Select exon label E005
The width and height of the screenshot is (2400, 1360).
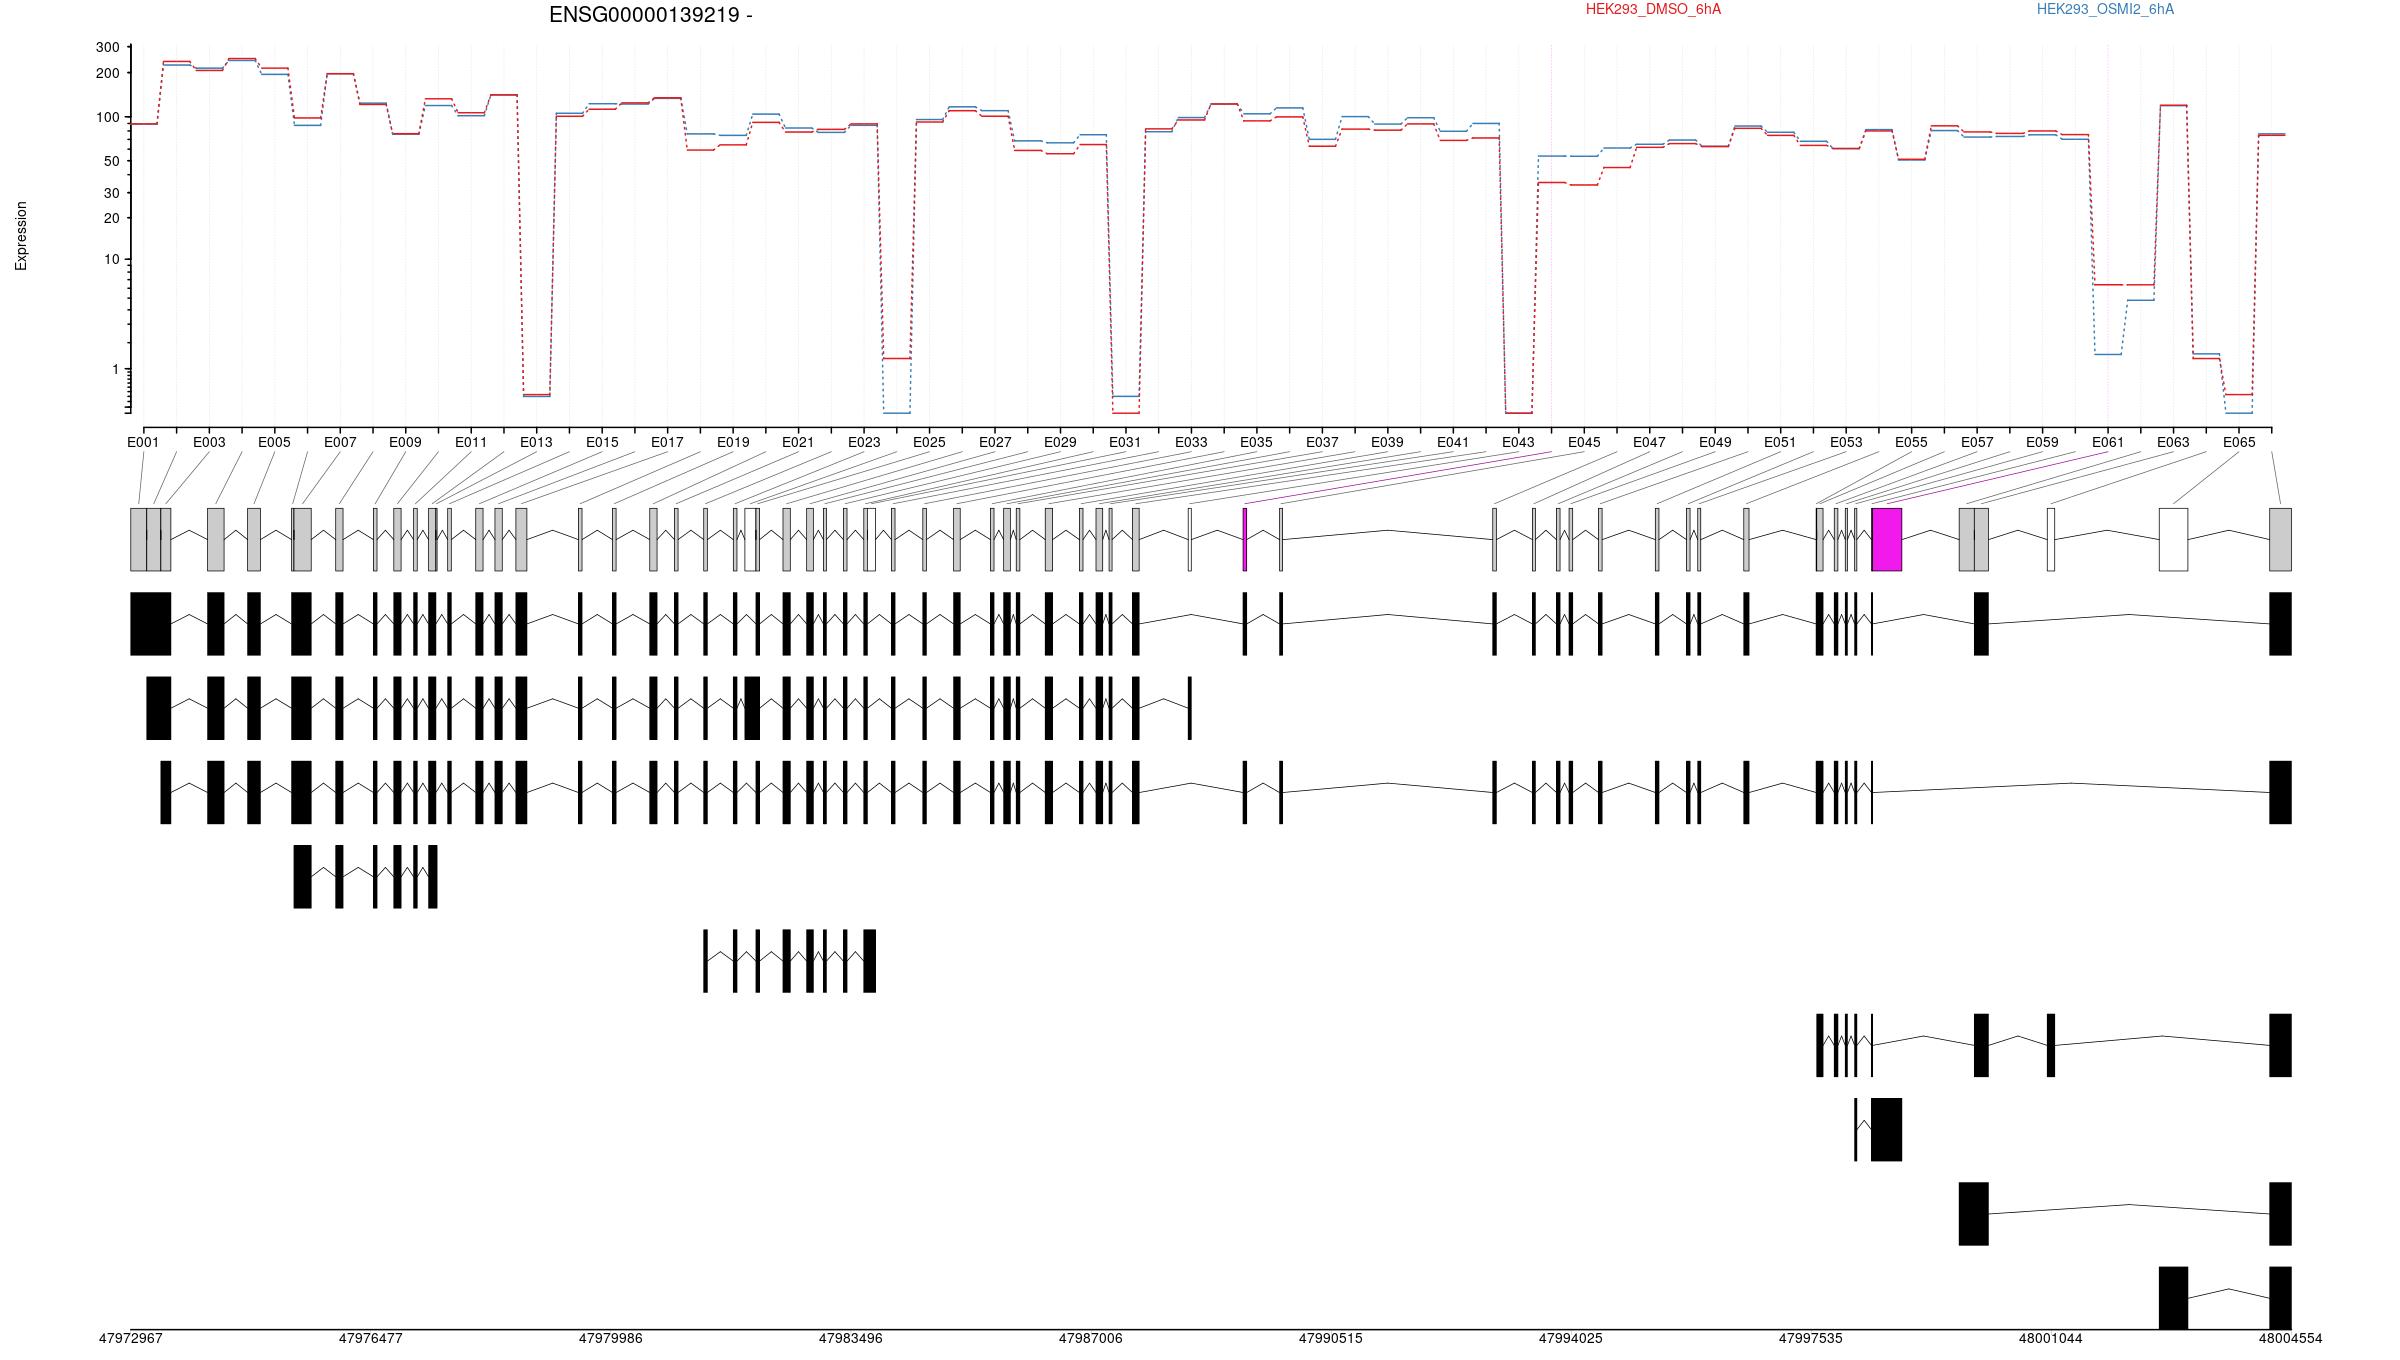[x=274, y=442]
